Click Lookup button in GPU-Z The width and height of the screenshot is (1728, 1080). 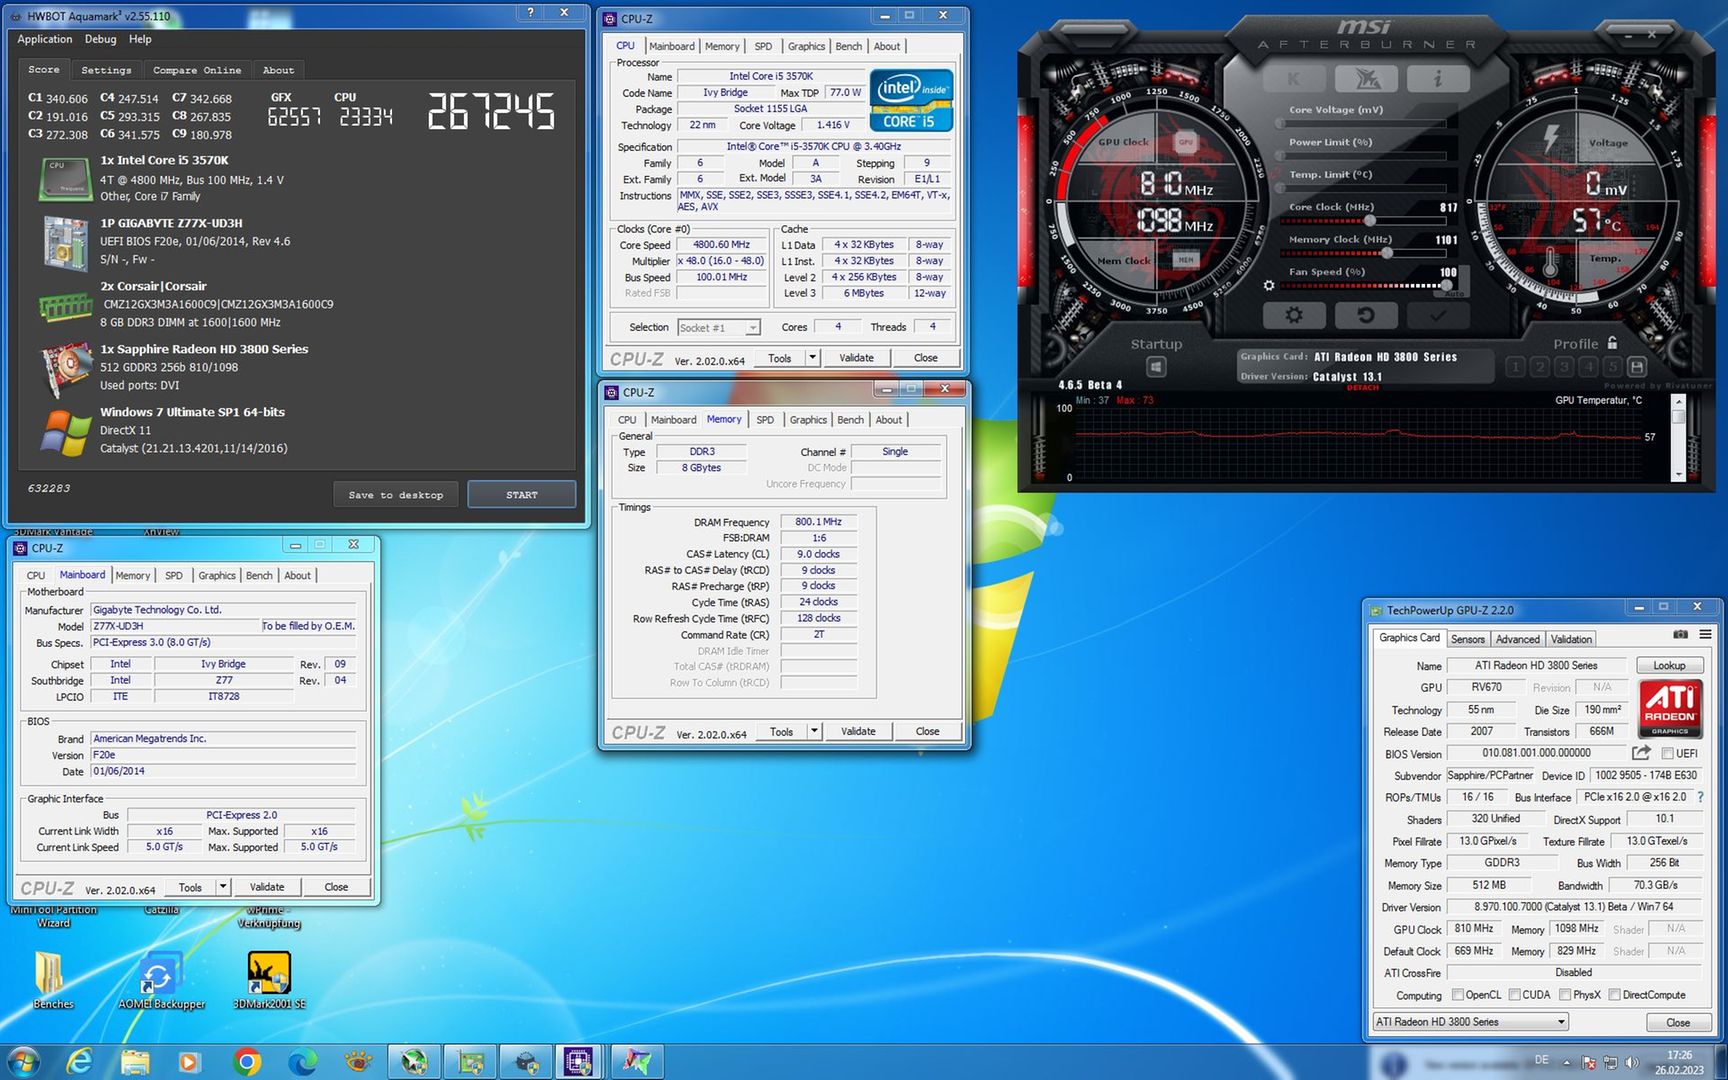1669,665
